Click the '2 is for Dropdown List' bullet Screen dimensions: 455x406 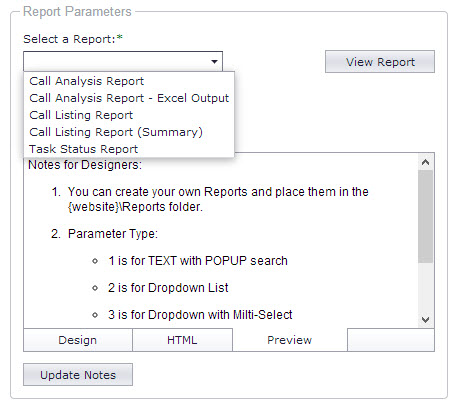tap(168, 288)
